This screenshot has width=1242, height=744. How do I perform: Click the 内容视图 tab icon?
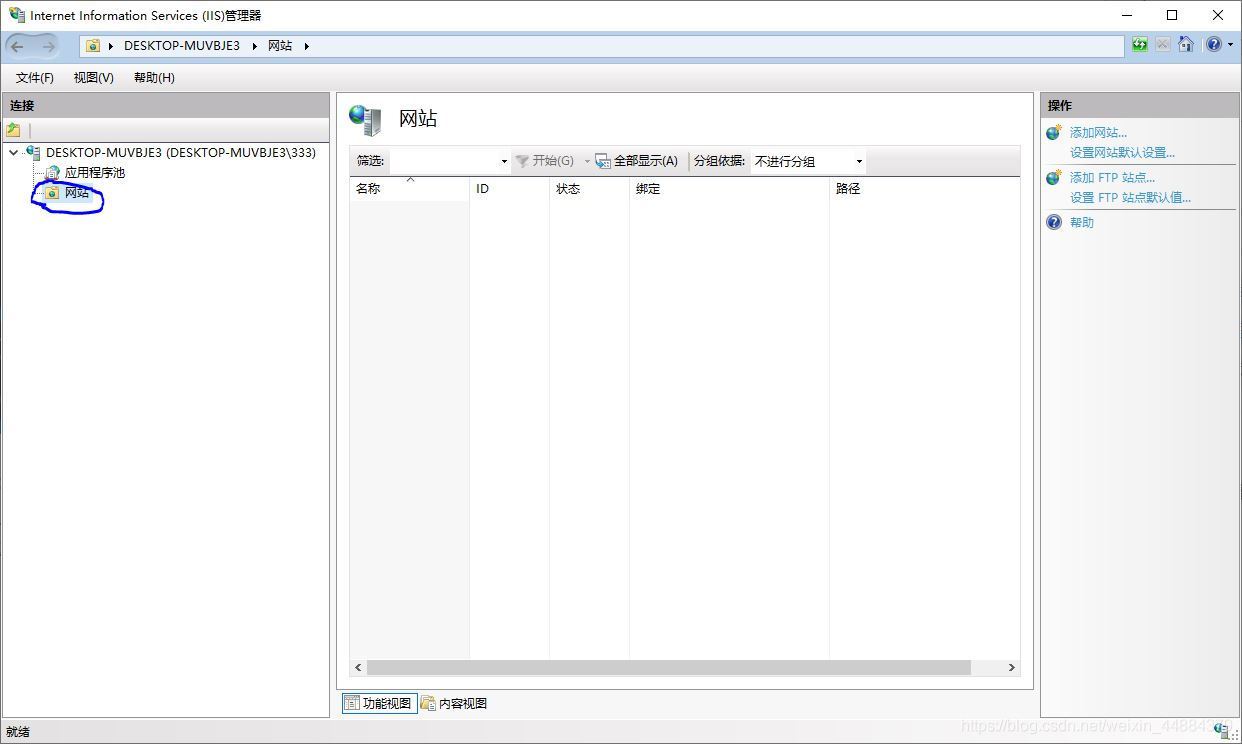tap(428, 703)
